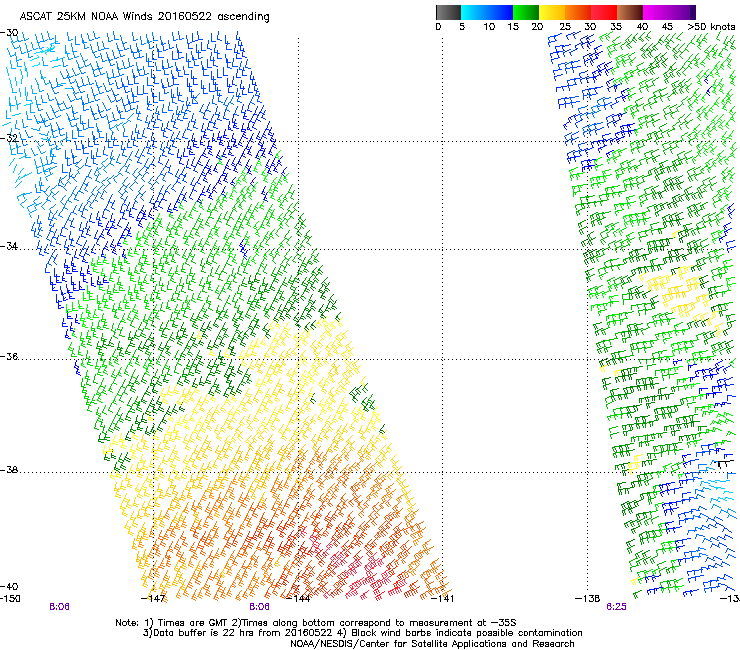
Task: Click the '-30' latitude axis label
Action: pos(9,33)
